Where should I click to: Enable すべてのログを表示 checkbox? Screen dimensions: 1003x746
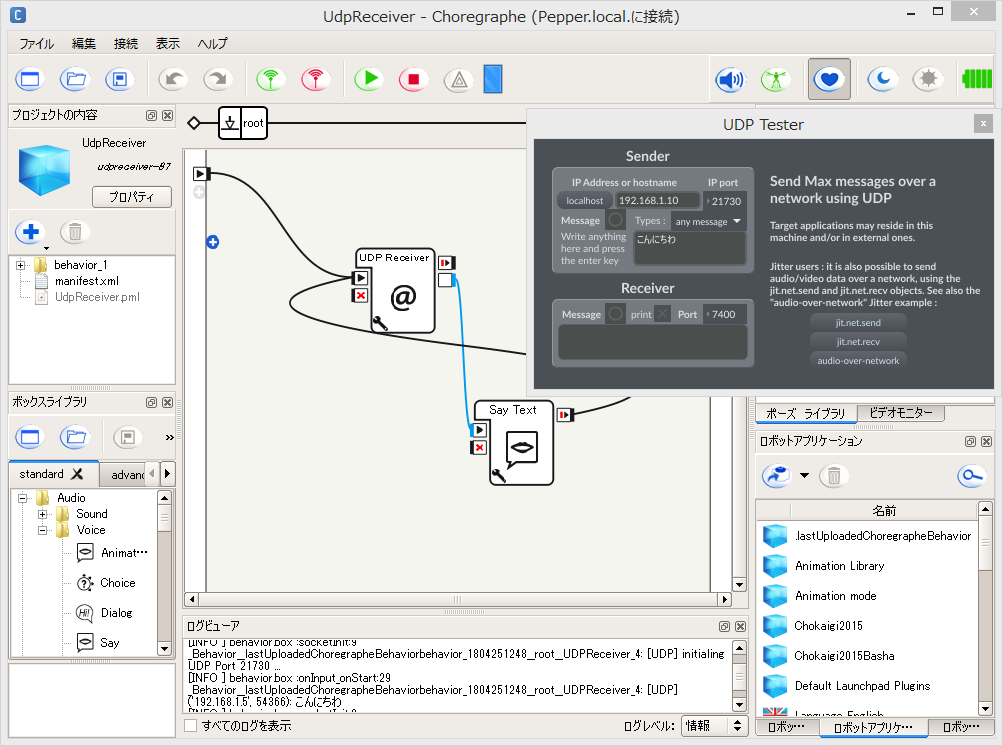coord(191,726)
